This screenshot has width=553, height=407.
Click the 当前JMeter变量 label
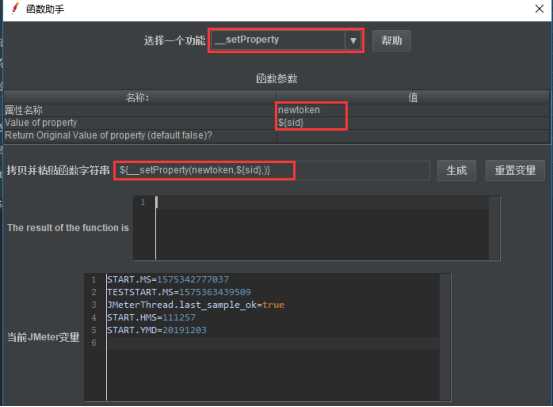point(43,337)
